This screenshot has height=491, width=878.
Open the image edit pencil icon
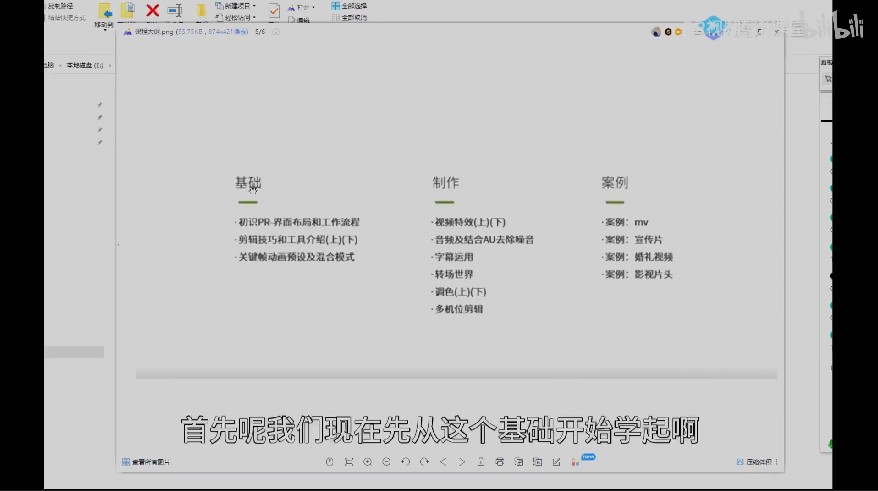coord(556,462)
